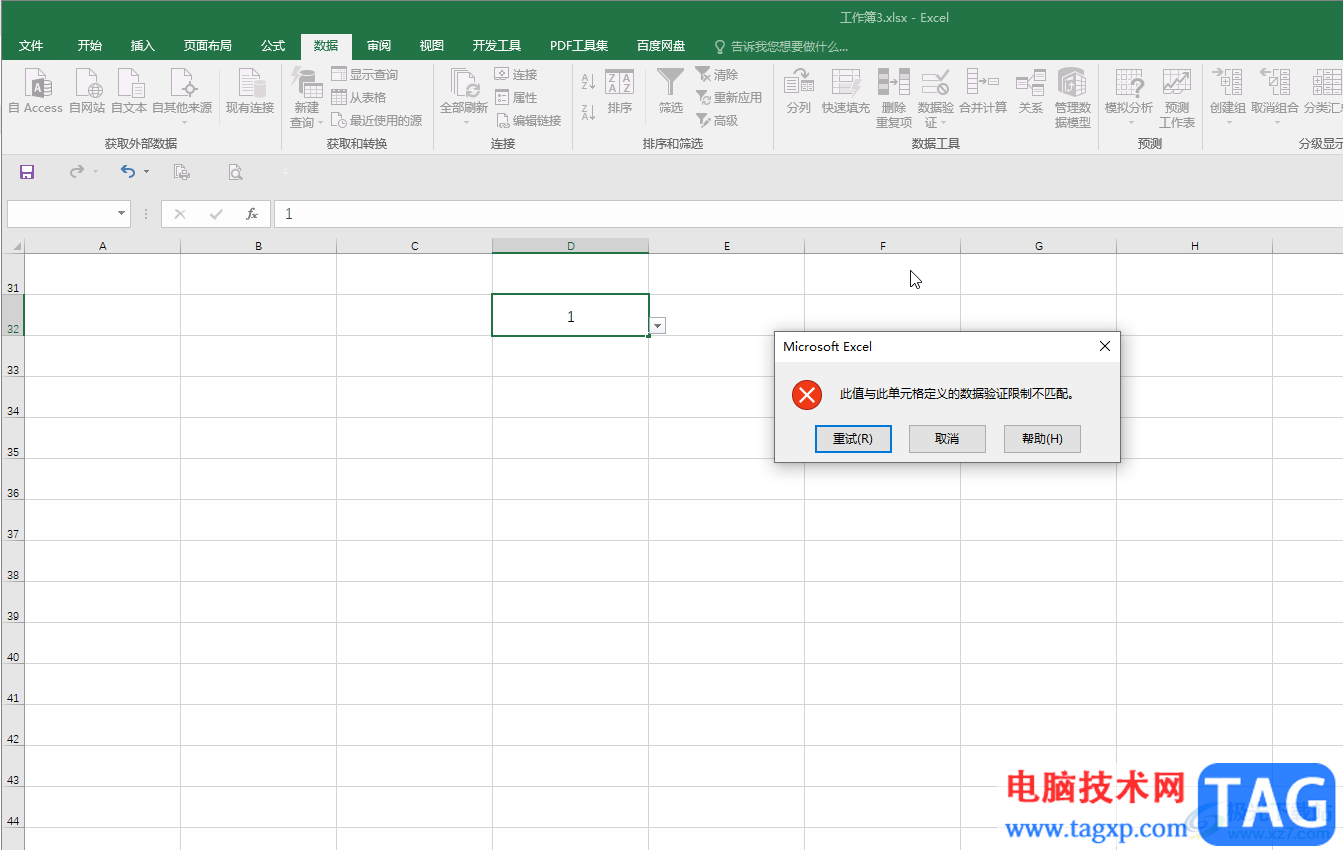1343x850 pixels.
Task: Click Sort Z to A descending icon
Action: tap(588, 112)
